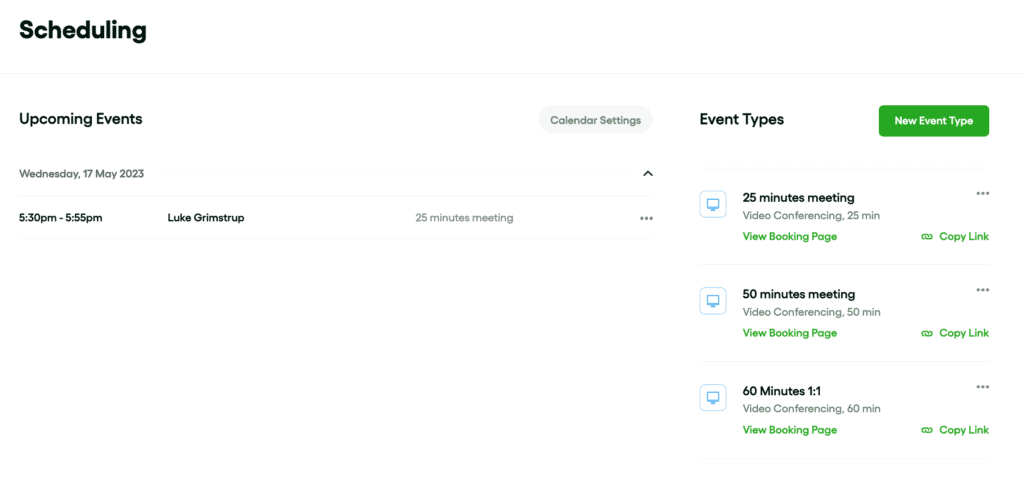The height and width of the screenshot is (494, 1024).
Task: Select the Luke Grimstrup event row
Action: pyautogui.click(x=336, y=218)
